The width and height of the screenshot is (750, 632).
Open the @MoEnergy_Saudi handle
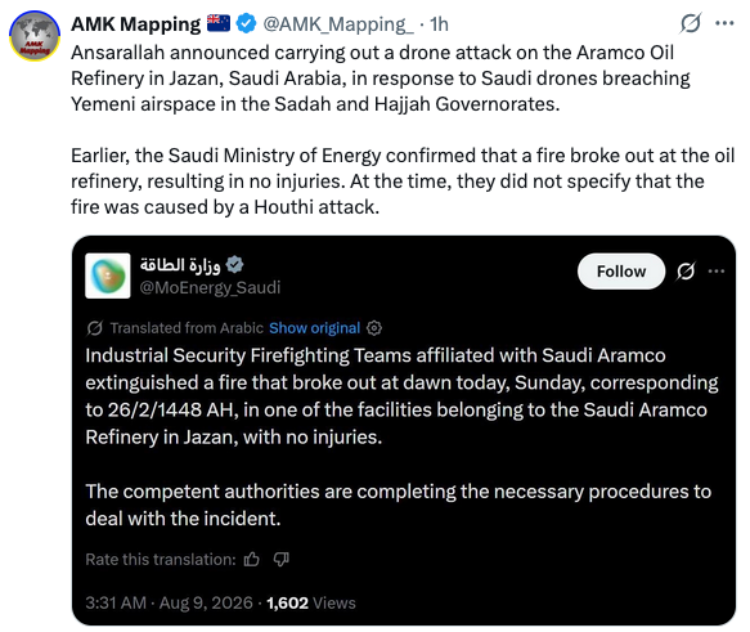point(210,288)
